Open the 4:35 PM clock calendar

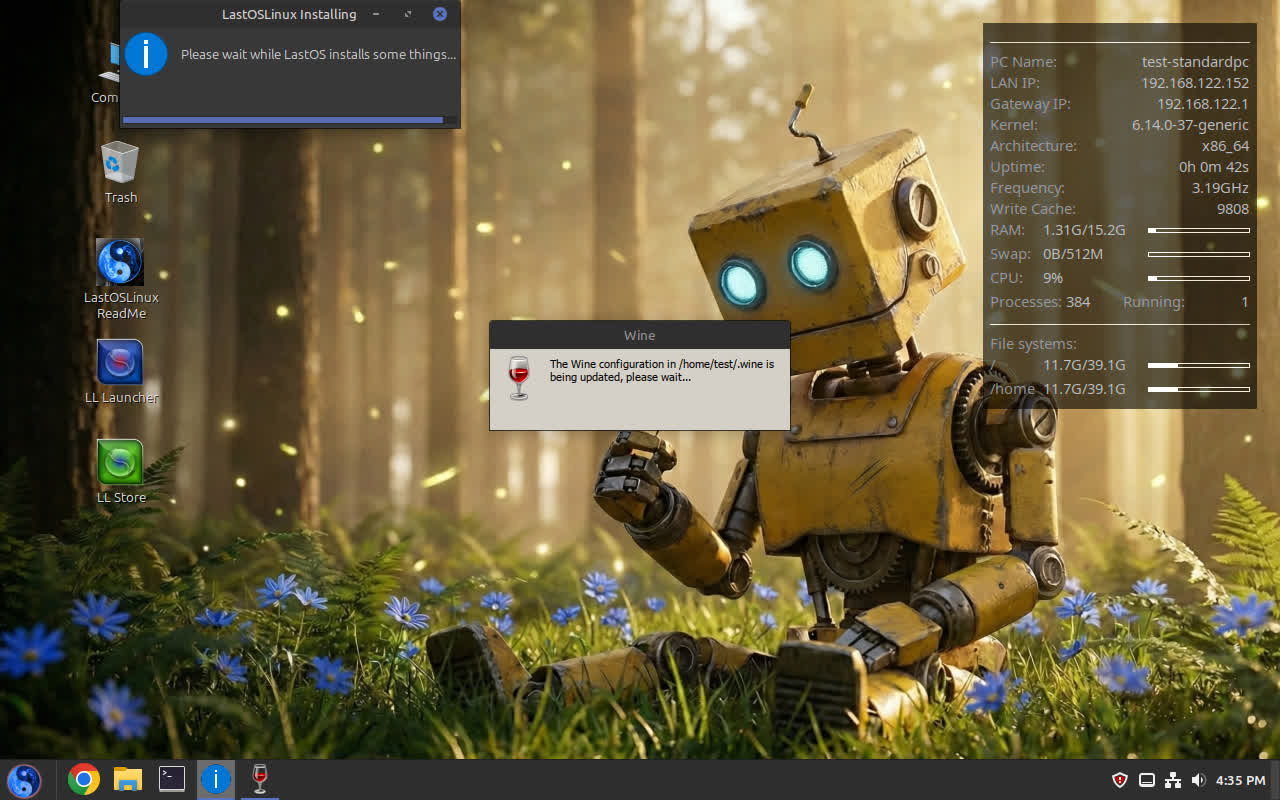(x=1241, y=780)
